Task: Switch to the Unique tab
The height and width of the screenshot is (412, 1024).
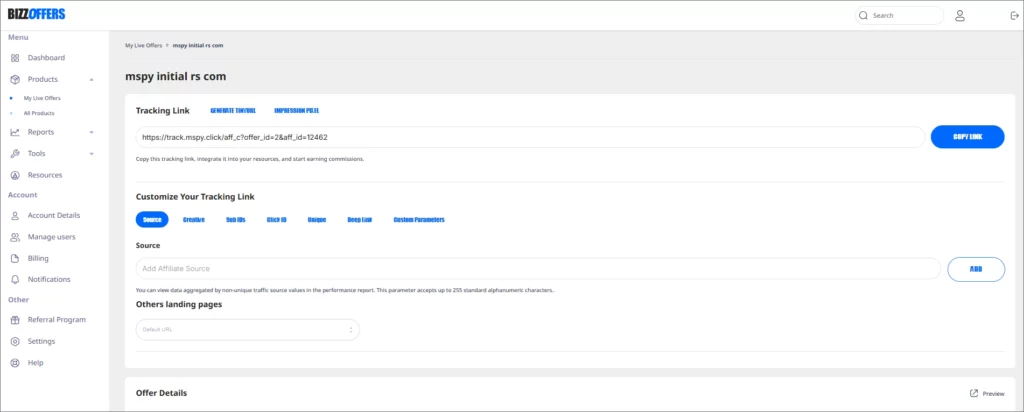Action: pyautogui.click(x=317, y=220)
